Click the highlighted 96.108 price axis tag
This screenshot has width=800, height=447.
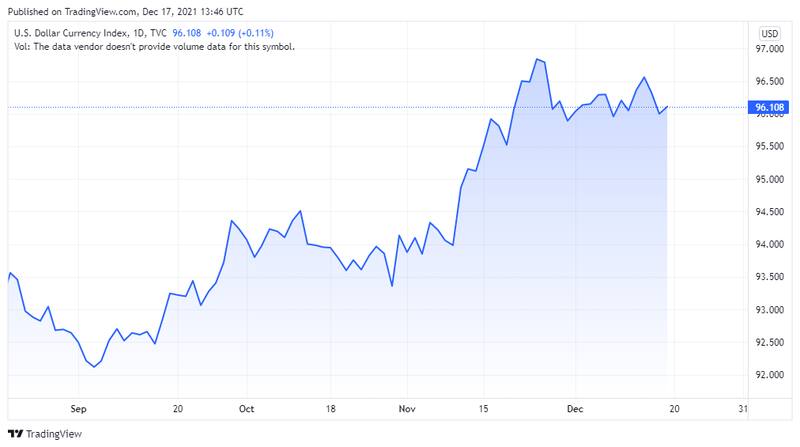pos(769,107)
